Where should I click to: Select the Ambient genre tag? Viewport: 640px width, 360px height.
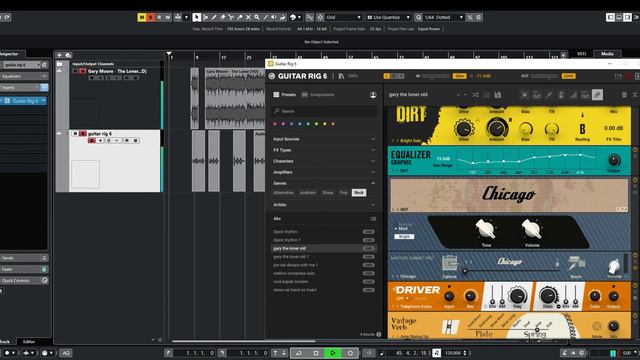308,193
